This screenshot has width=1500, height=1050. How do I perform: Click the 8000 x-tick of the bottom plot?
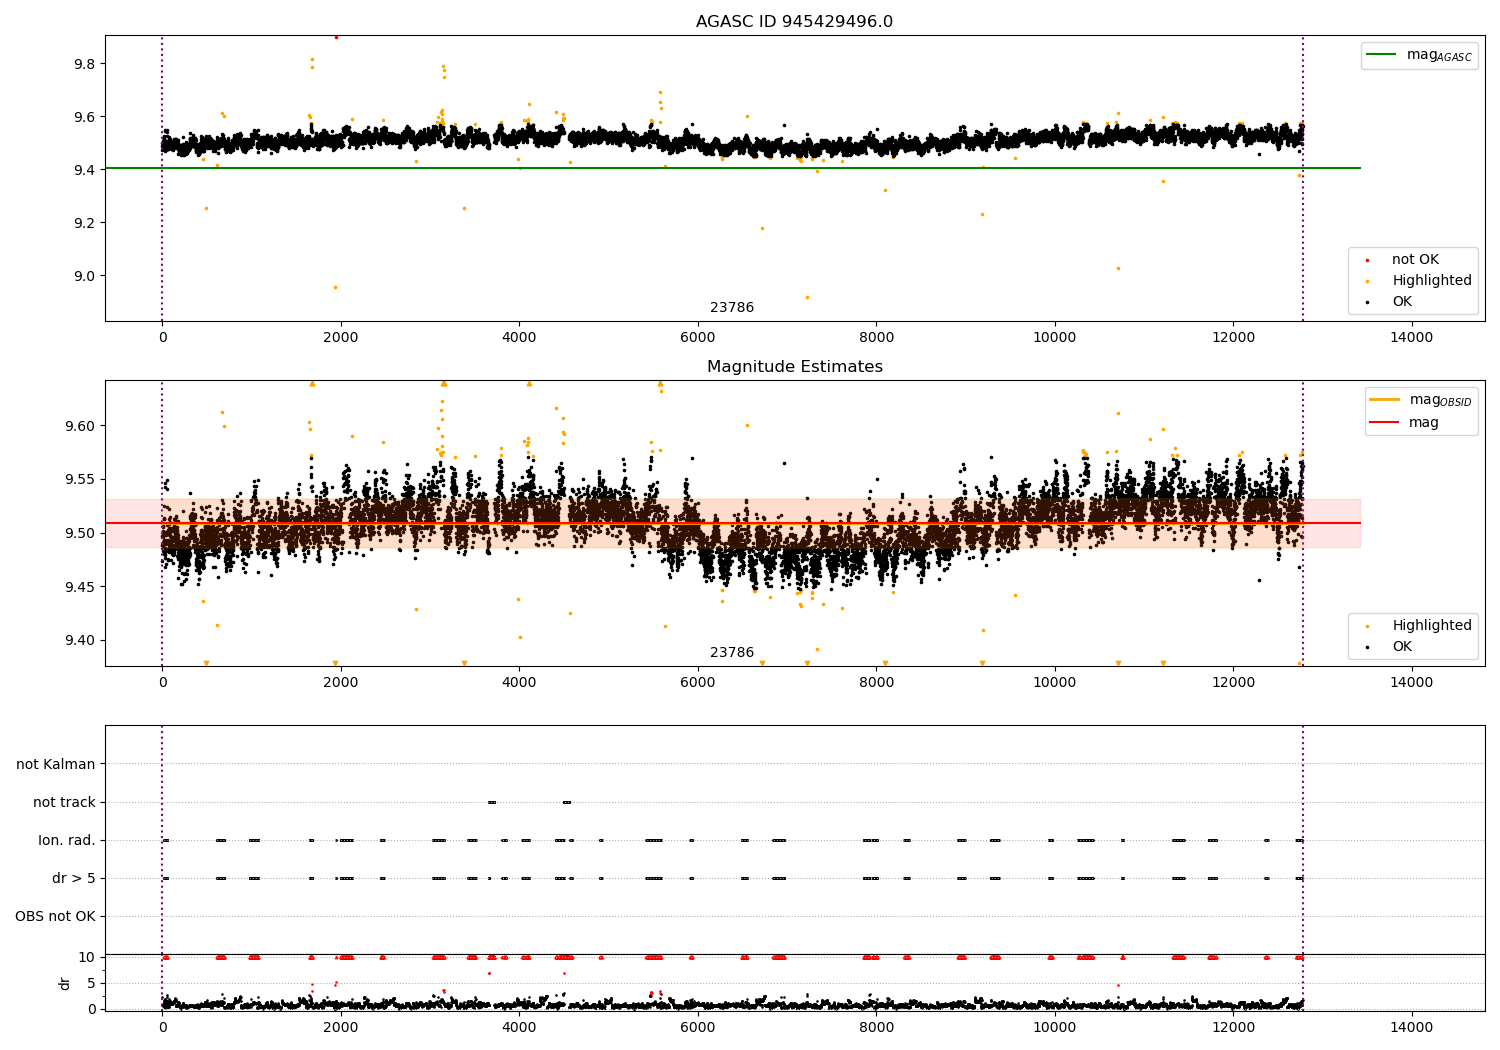(x=876, y=1028)
